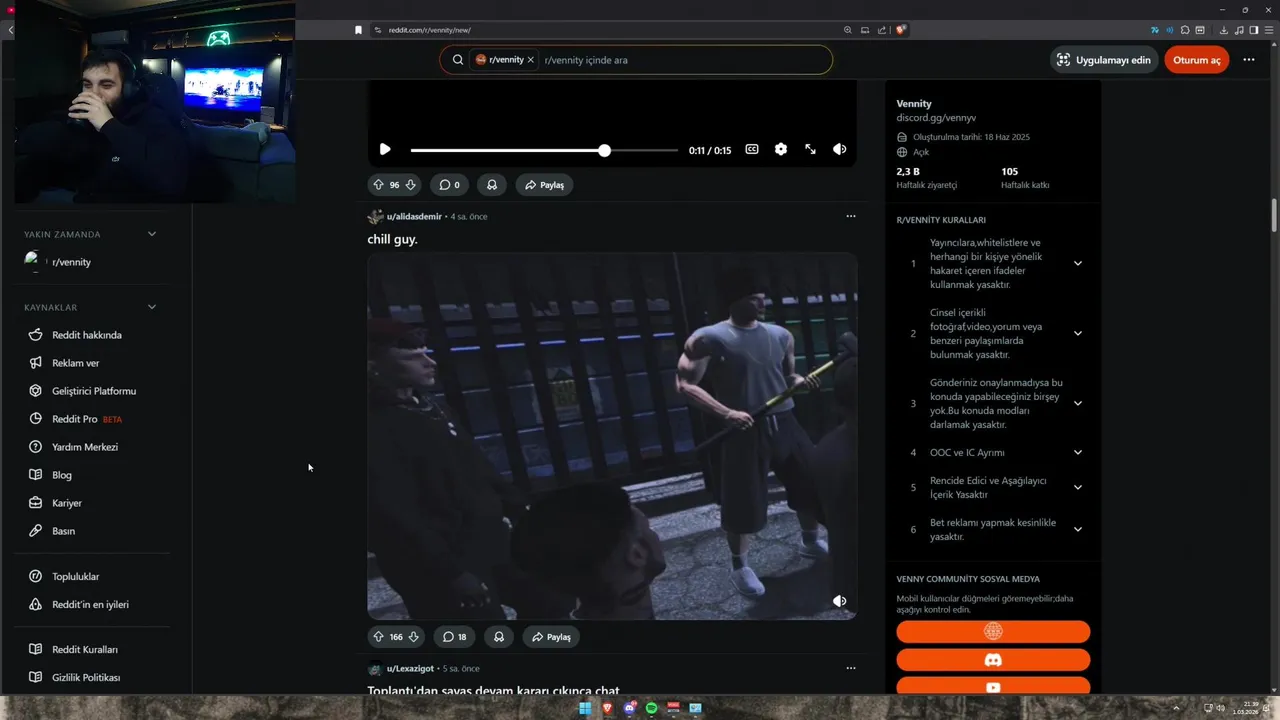
Task: Give award on chill guy post
Action: click(x=498, y=637)
